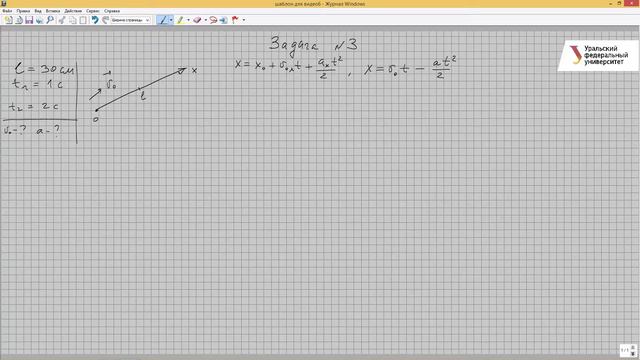Undo the last stroke
640x360 pixels.
[95, 20]
